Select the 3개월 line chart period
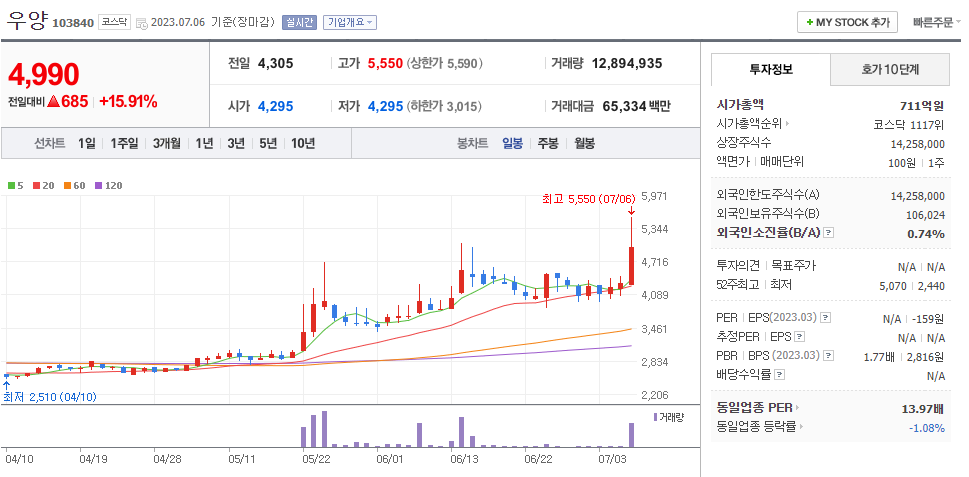Viewport: 969px width, 477px height. pyautogui.click(x=167, y=143)
